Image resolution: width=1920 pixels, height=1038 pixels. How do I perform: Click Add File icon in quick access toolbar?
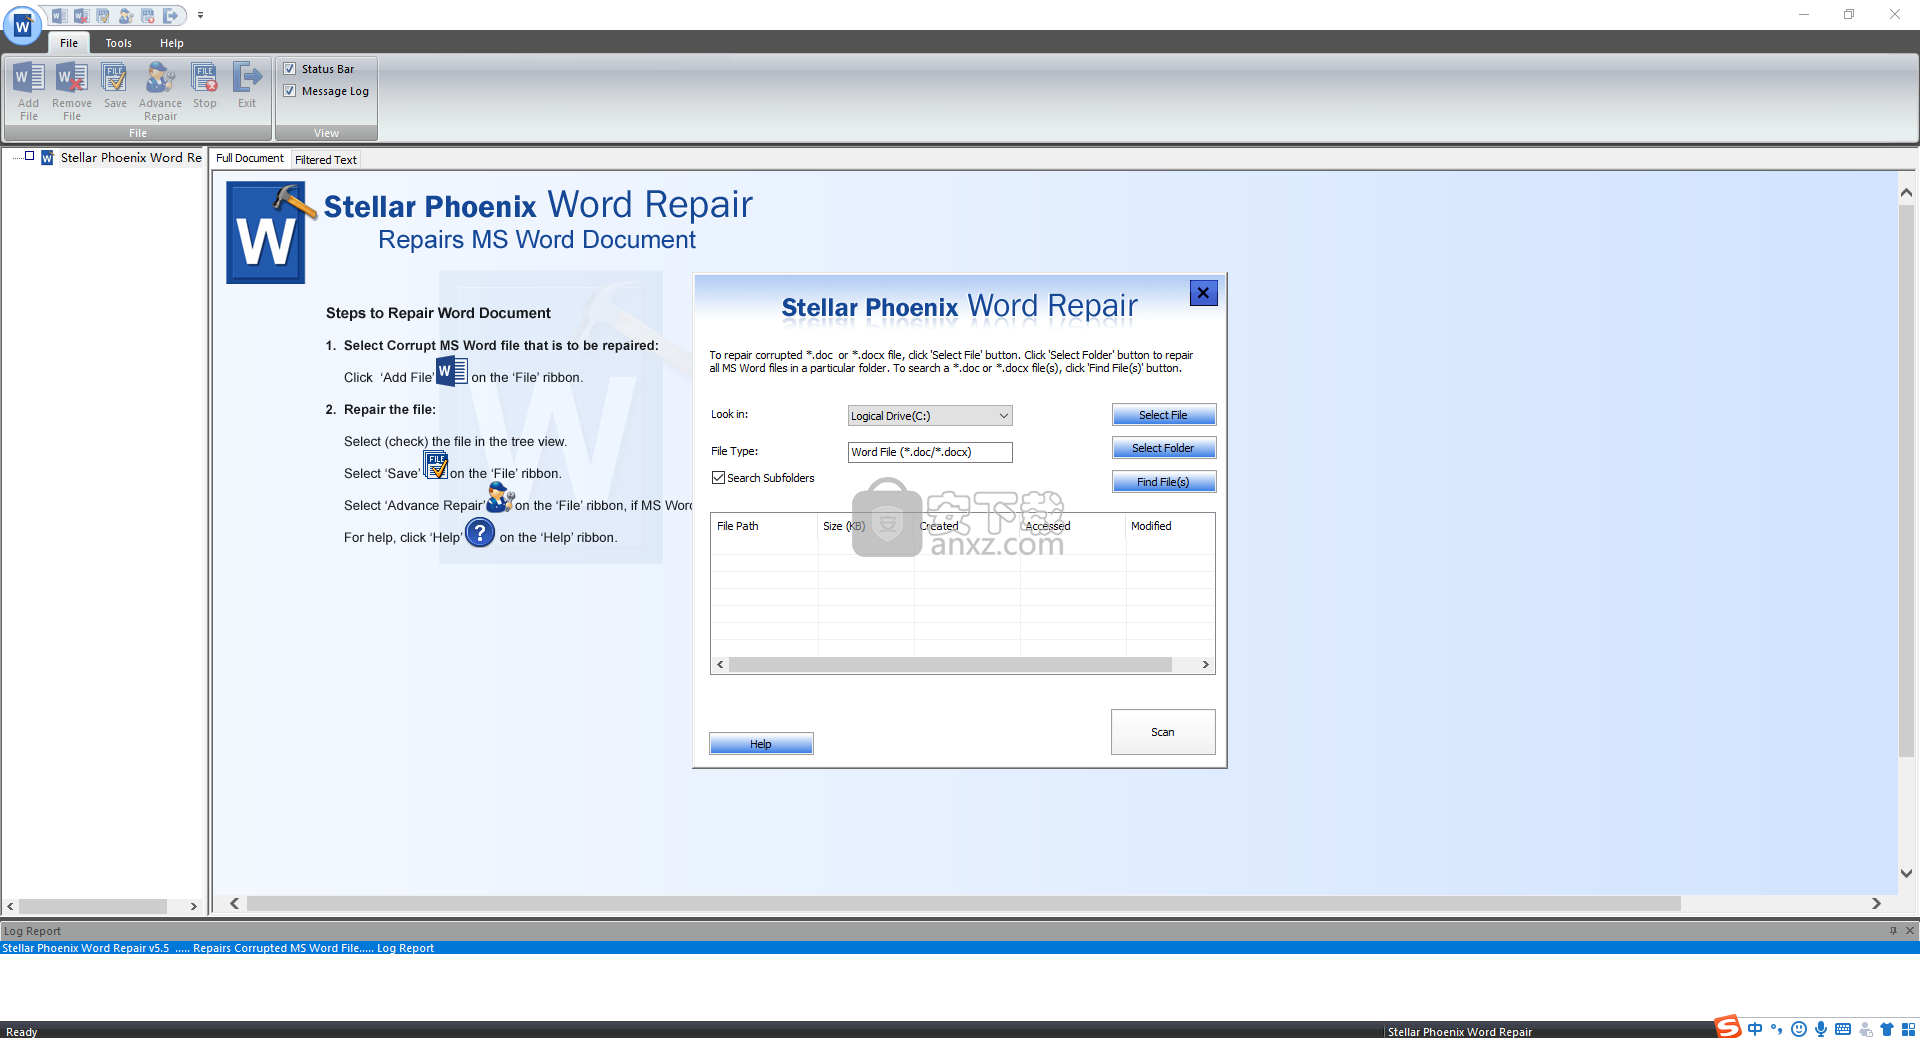[x=59, y=16]
